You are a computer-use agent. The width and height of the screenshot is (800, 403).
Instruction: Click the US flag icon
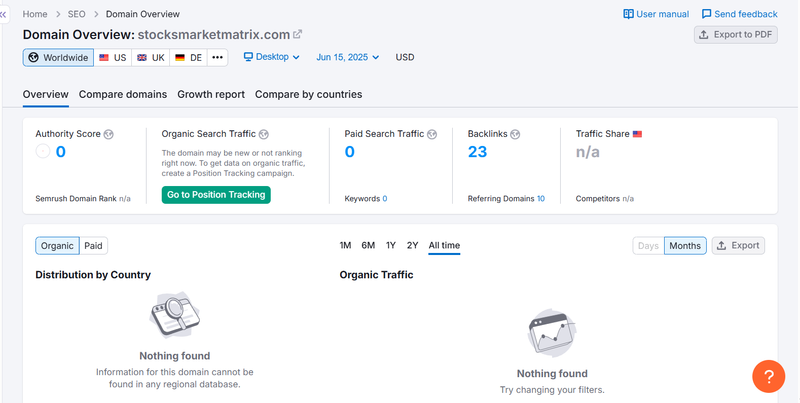104,58
